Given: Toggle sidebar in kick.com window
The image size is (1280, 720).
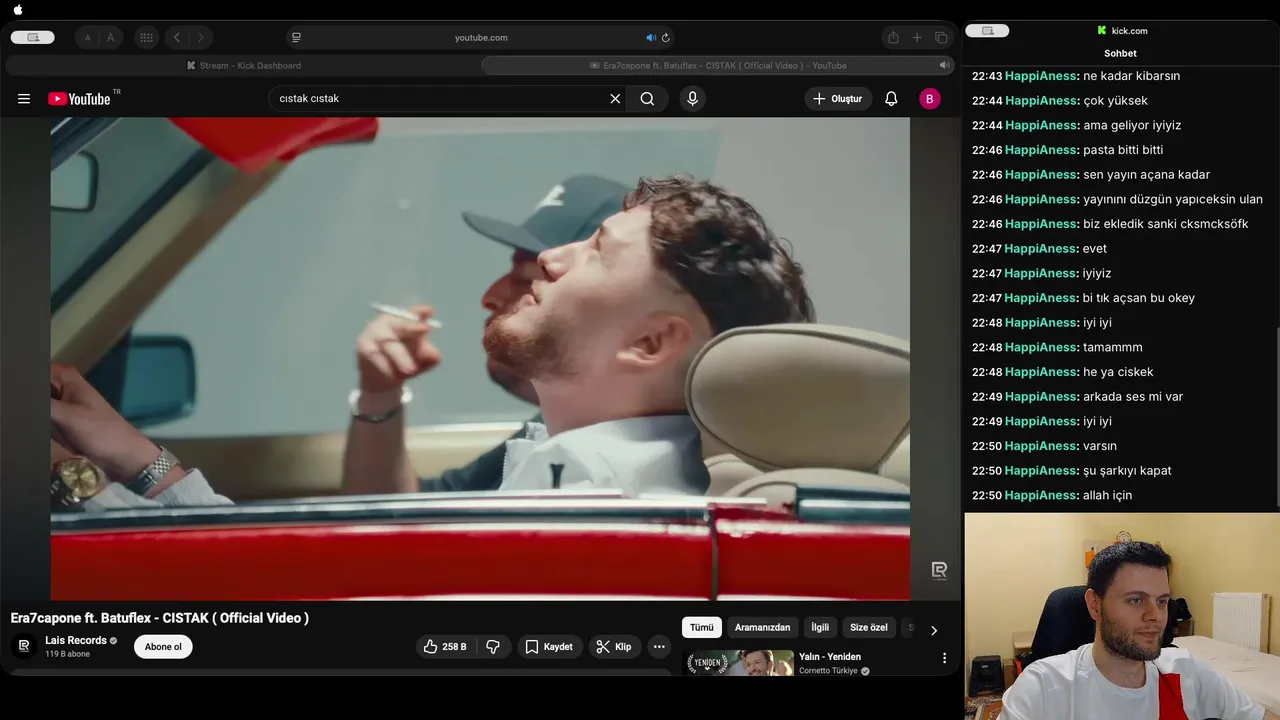Looking at the screenshot, I should [988, 31].
